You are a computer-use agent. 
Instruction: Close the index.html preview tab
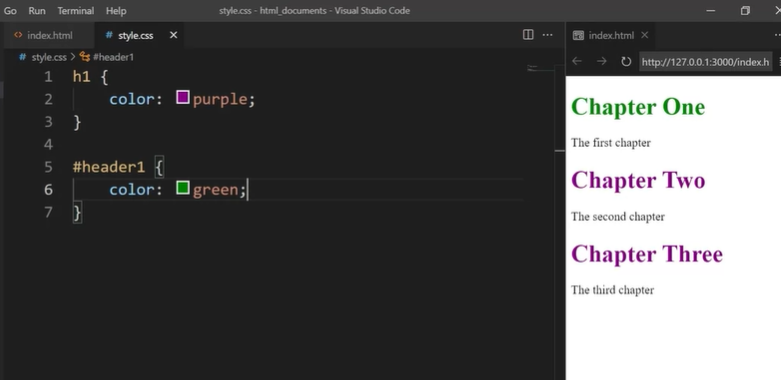coord(645,35)
